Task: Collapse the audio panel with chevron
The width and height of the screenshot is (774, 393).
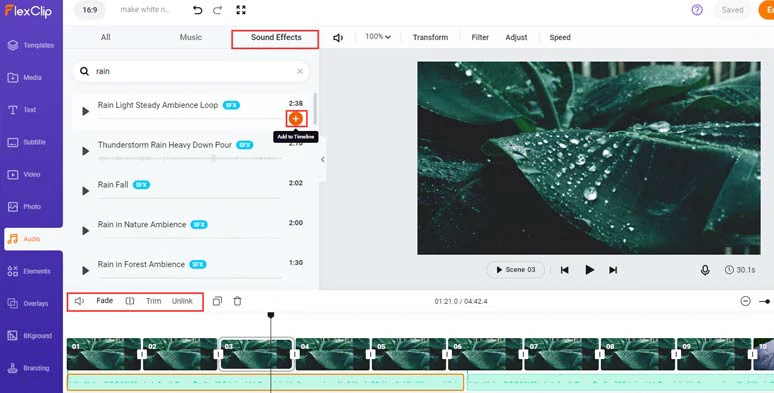Action: [x=322, y=159]
